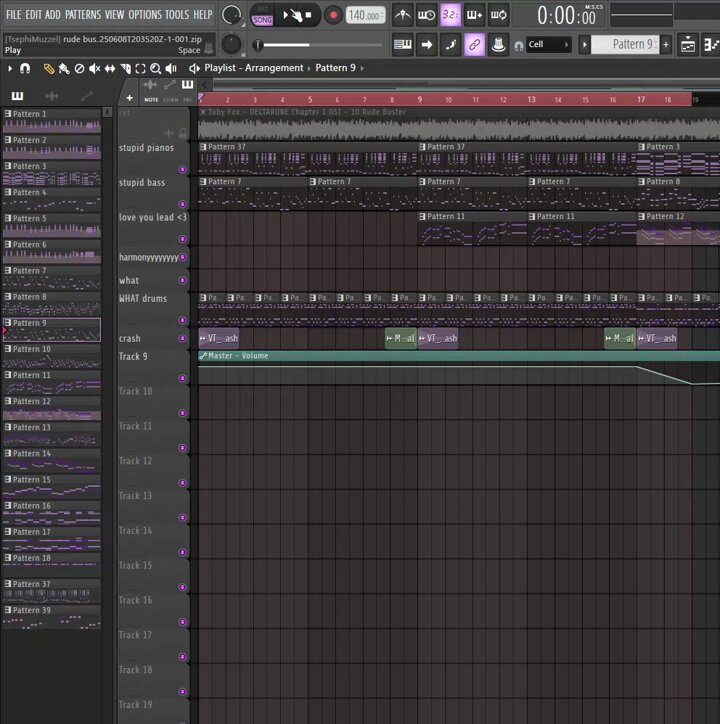Viewport: 720px width, 724px height.
Task: Open the Cell snap dropdown
Action: pyautogui.click(x=549, y=45)
